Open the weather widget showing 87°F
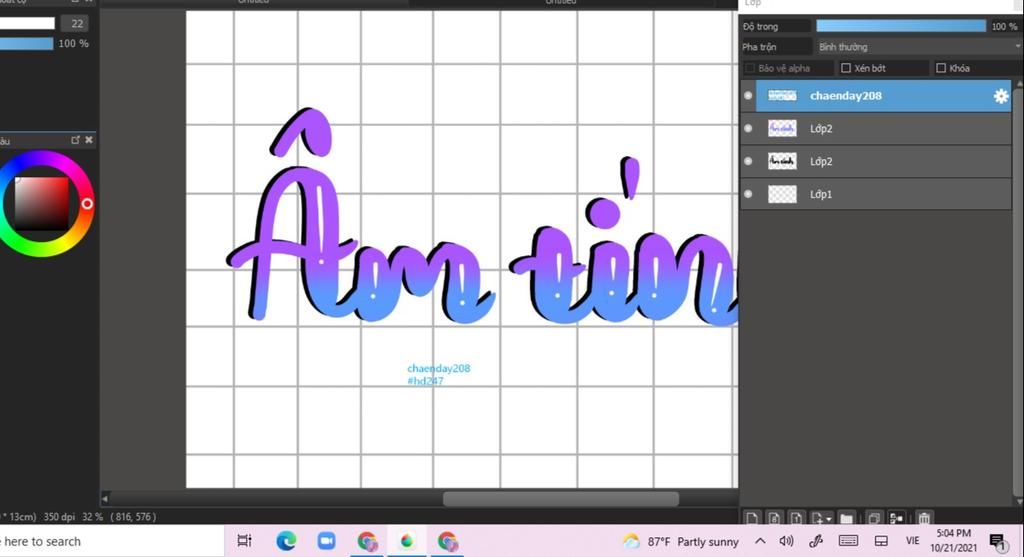This screenshot has height=557, width=1024. (x=680, y=541)
